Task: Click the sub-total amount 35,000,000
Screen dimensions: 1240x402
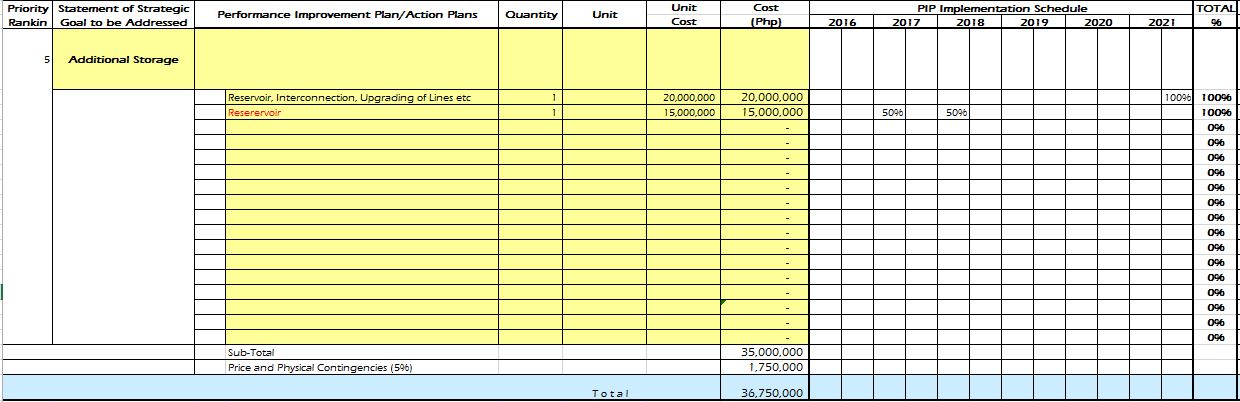Action: (x=765, y=352)
